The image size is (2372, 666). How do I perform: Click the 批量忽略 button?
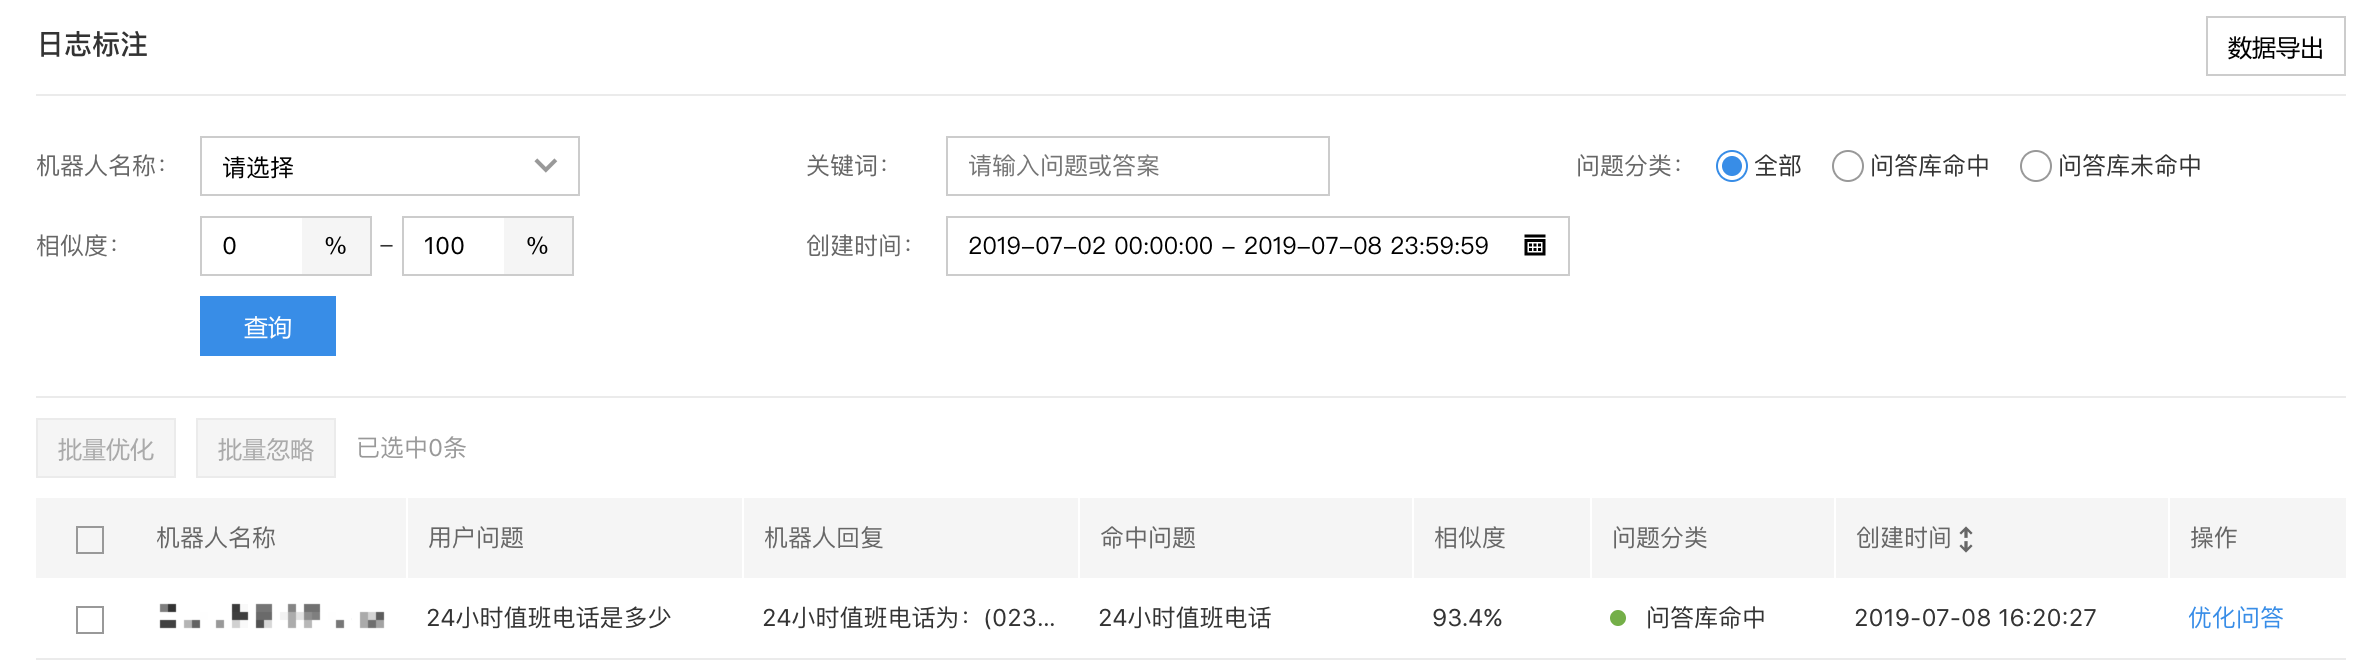(x=265, y=449)
